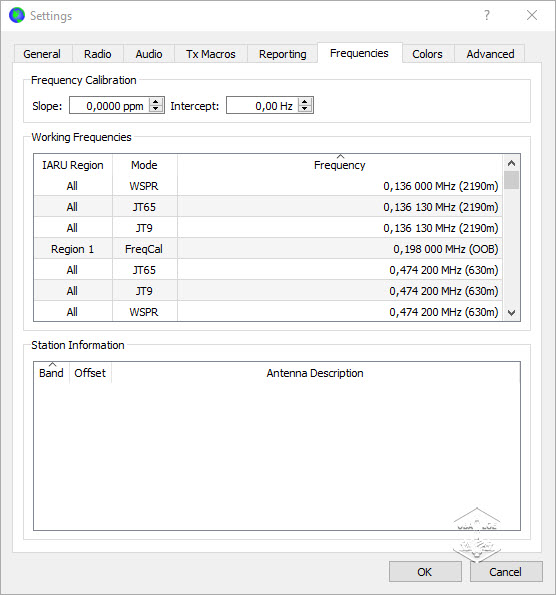Screen dimensions: 556x595
Task: Sort Station Information by Band column
Action: (51, 373)
